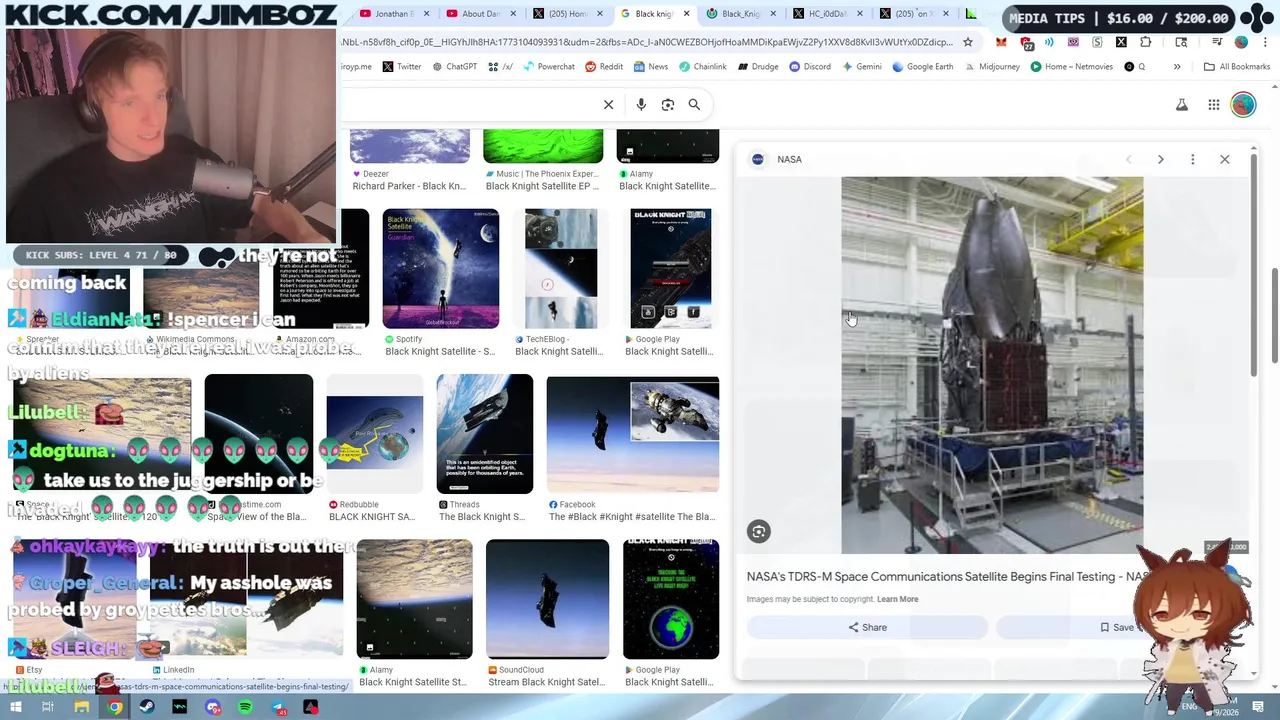Screen dimensions: 1280x720
Task: Open the MetaMask fox extension
Action: (1001, 42)
